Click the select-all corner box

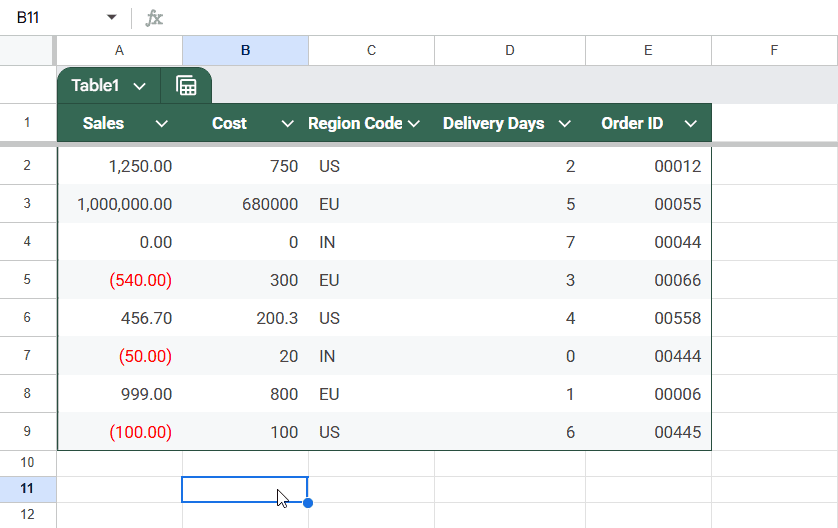[x=26, y=51]
